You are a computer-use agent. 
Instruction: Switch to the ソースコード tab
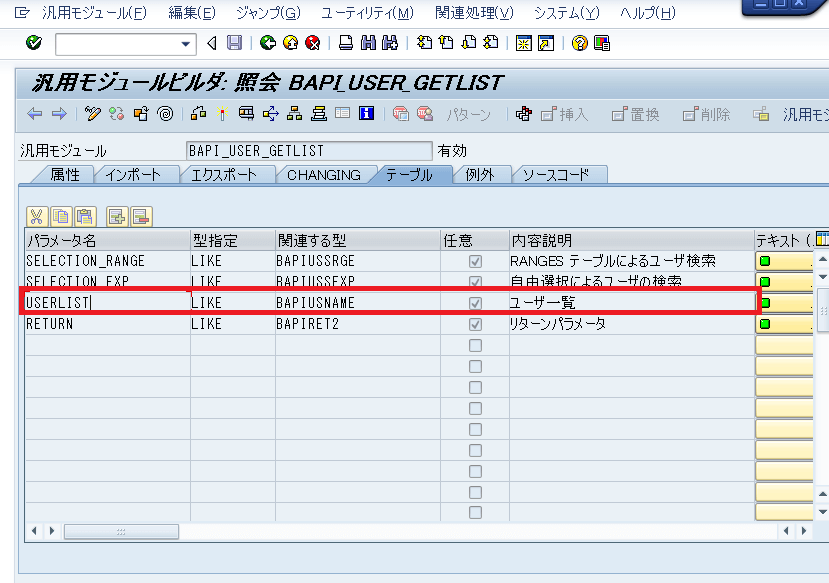(x=556, y=175)
